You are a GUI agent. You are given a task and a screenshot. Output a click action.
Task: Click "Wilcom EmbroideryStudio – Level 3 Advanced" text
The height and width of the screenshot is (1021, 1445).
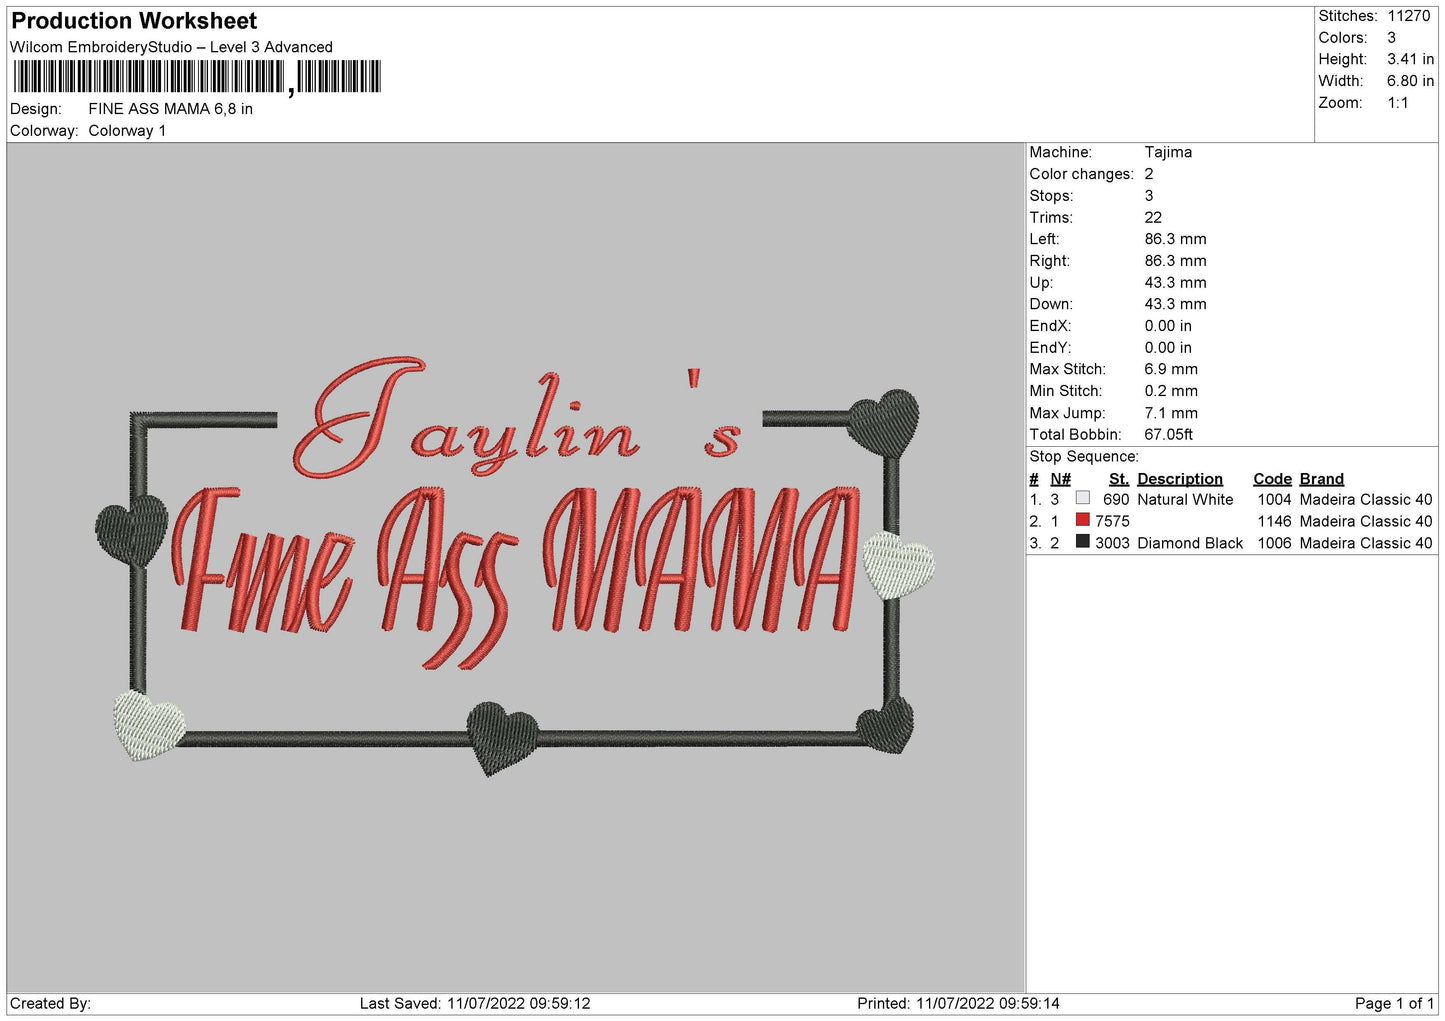click(171, 47)
